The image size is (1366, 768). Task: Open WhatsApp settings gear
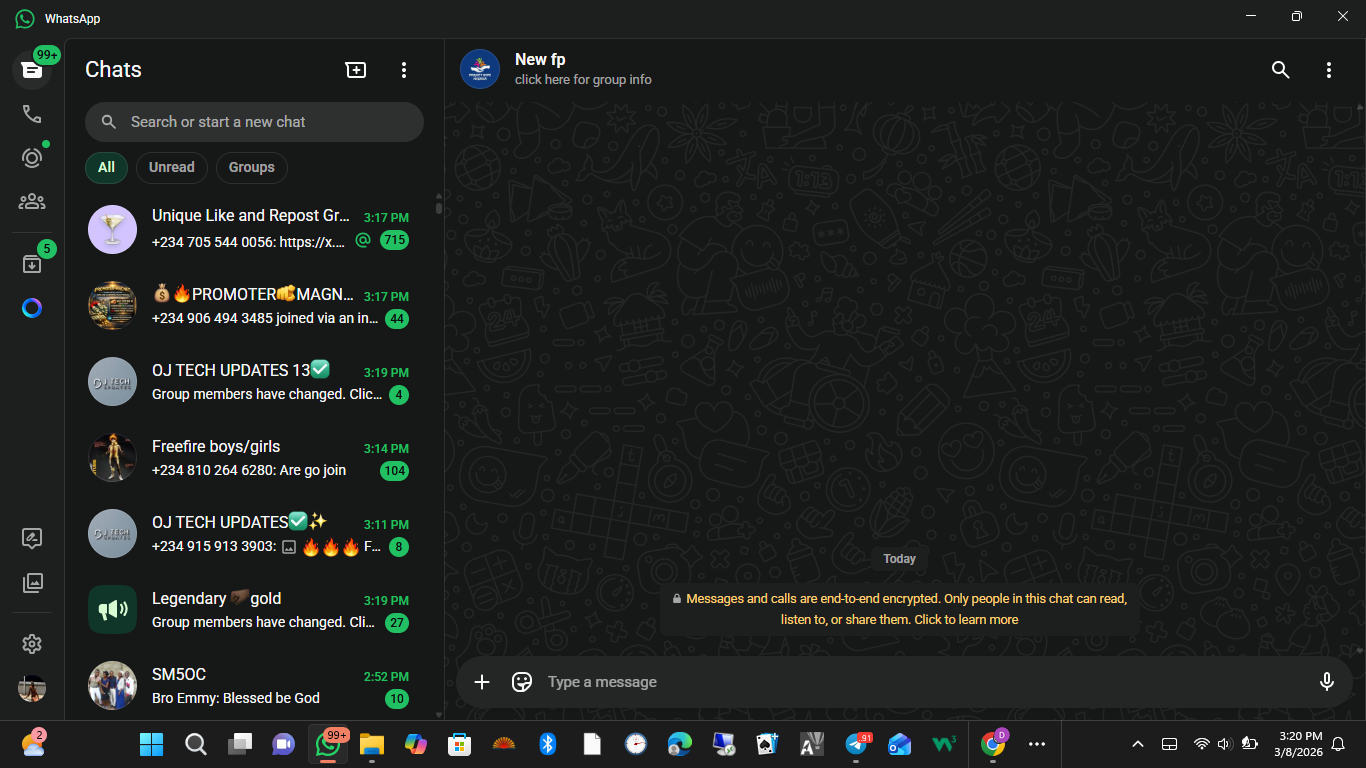tap(32, 644)
